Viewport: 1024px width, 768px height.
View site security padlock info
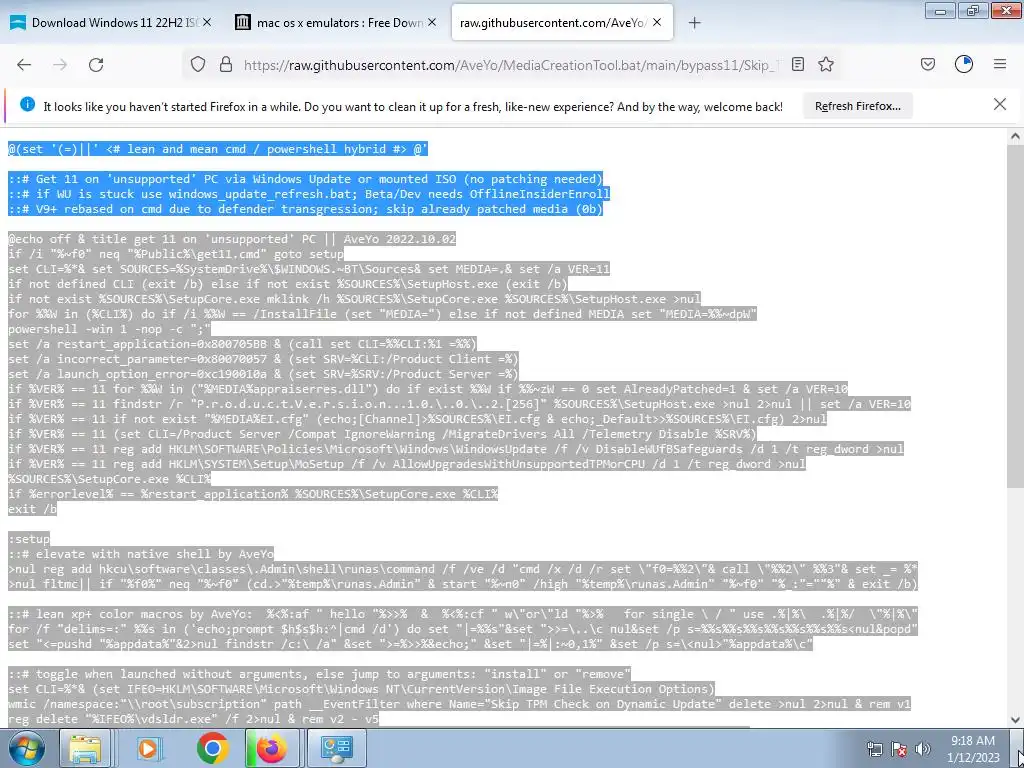[x=226, y=64]
